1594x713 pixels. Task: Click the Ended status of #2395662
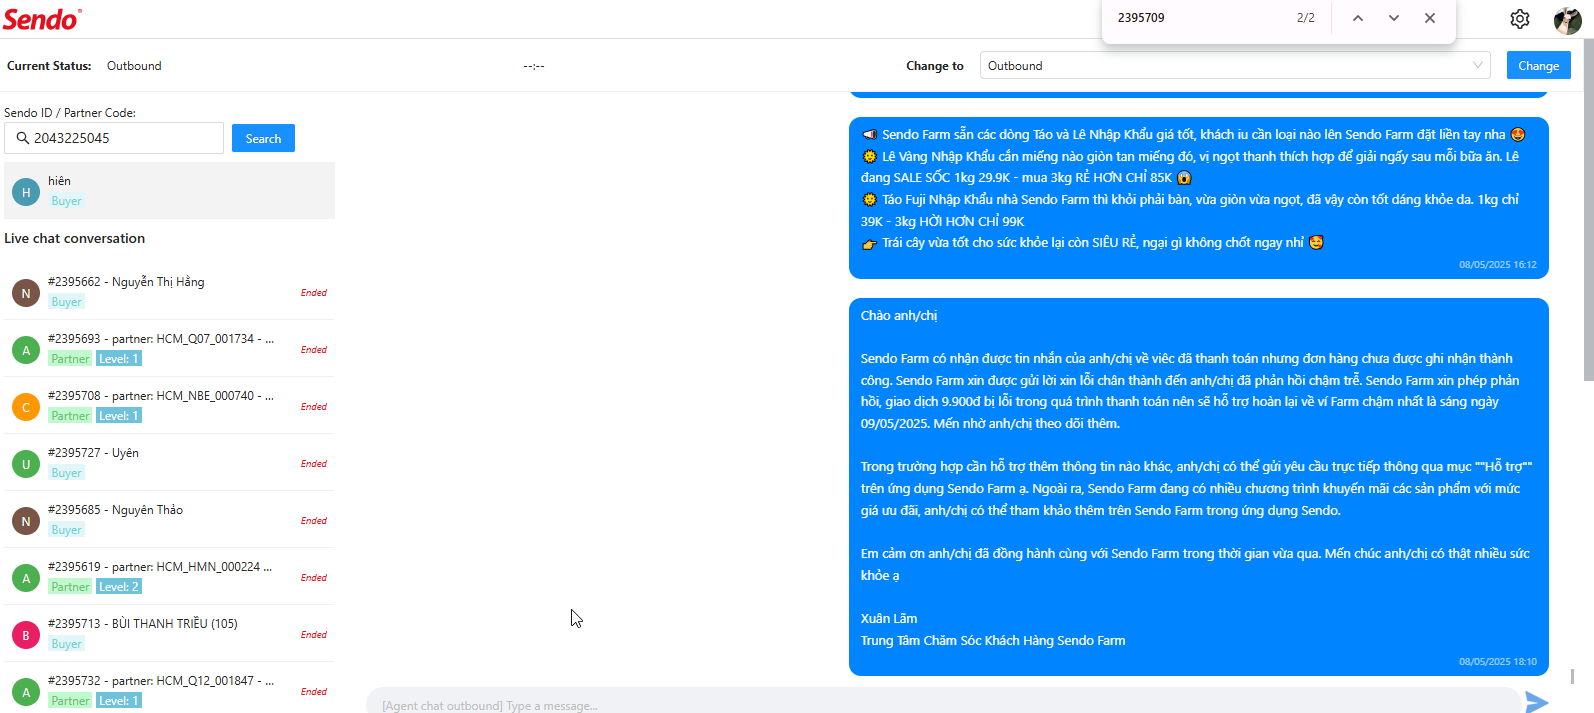[314, 293]
